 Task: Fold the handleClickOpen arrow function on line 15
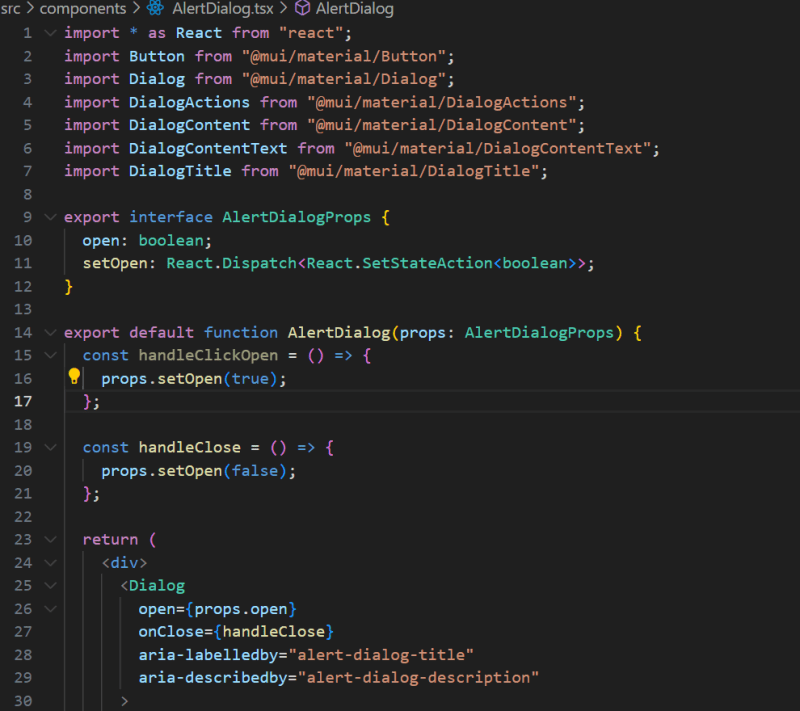[51, 356]
